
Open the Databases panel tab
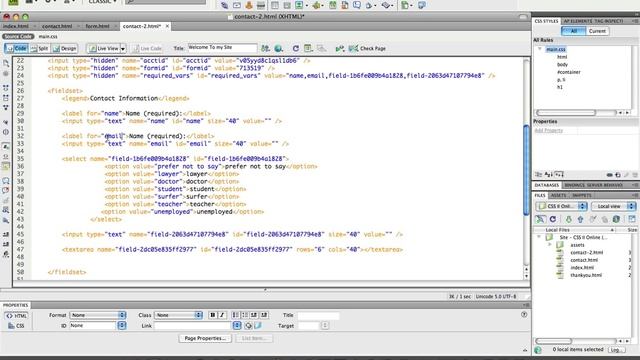[x=547, y=185]
